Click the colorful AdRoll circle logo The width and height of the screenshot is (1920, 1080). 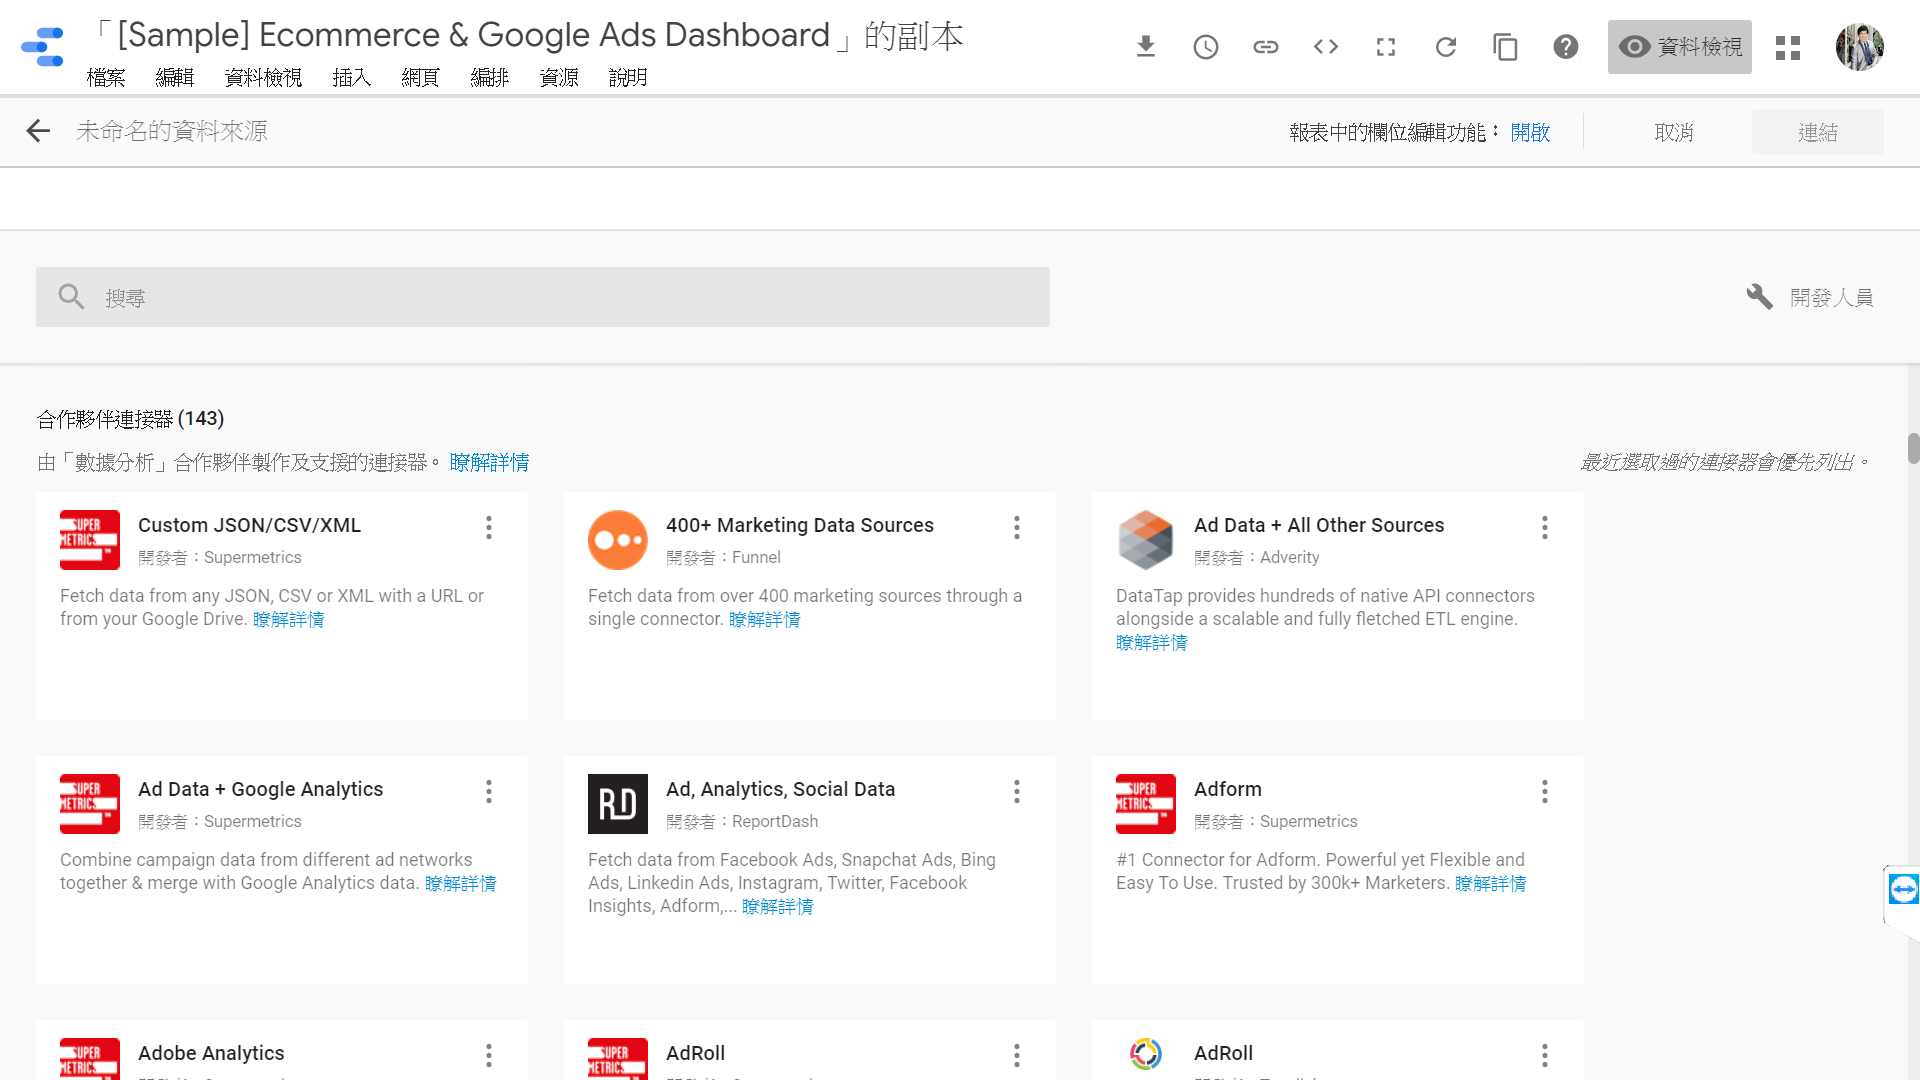(x=1146, y=1054)
